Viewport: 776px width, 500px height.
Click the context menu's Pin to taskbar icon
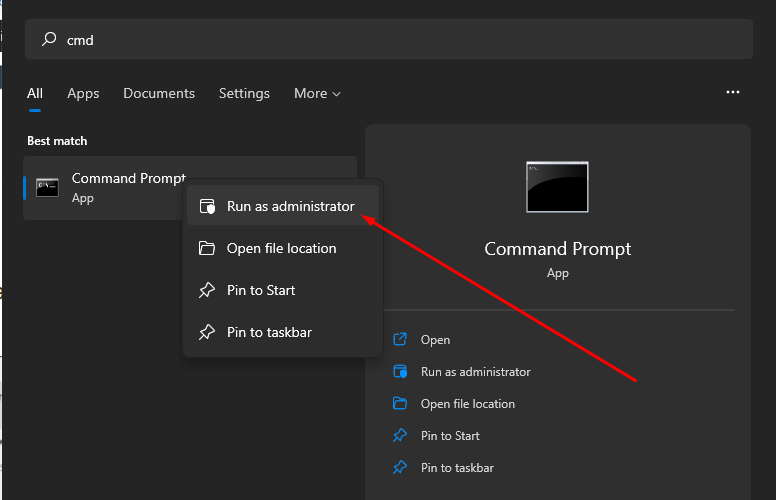coord(207,332)
